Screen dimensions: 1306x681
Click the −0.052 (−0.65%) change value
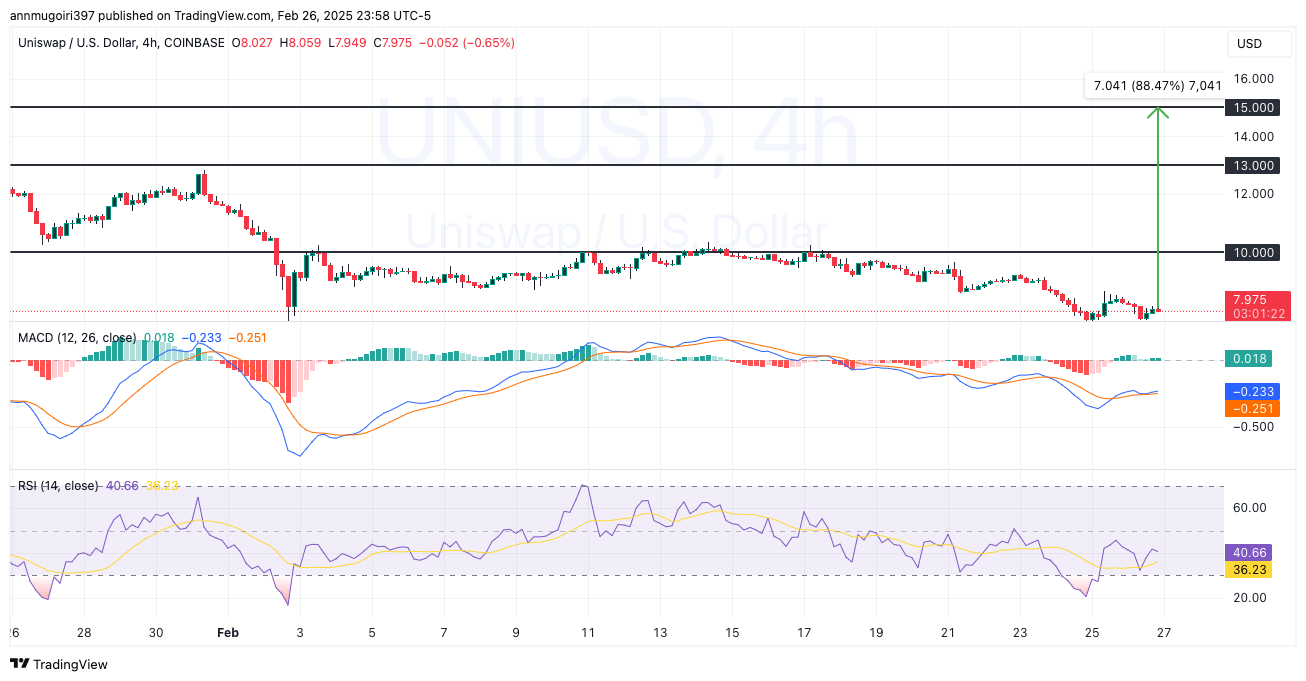(x=467, y=43)
